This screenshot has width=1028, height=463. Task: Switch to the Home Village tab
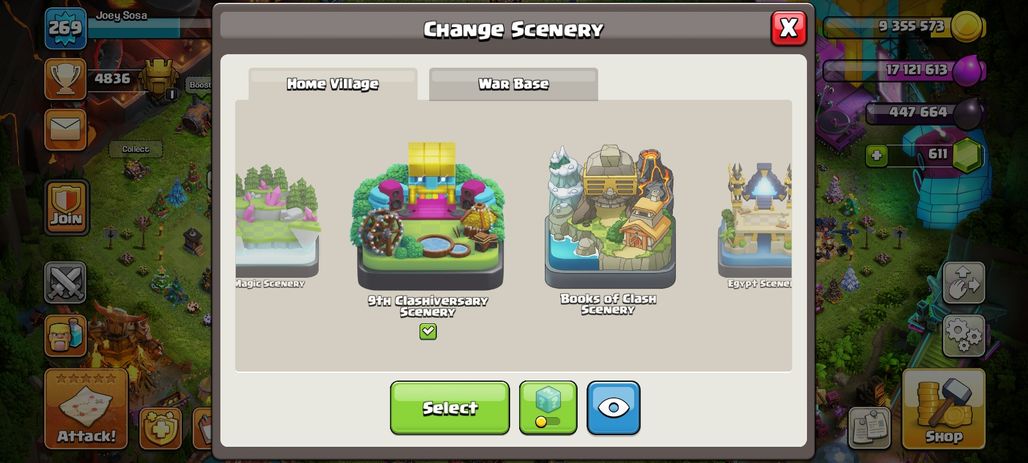tap(332, 84)
